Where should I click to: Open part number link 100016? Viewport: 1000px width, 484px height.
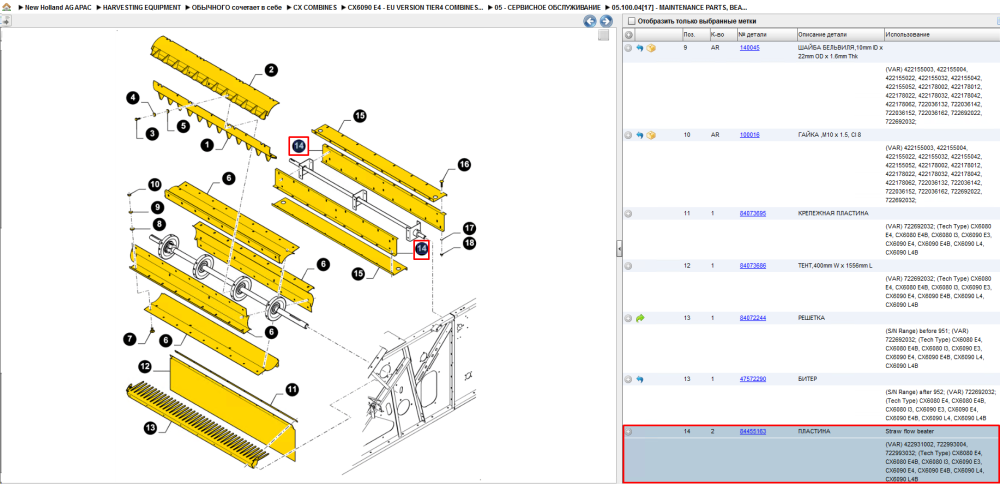[x=749, y=135]
